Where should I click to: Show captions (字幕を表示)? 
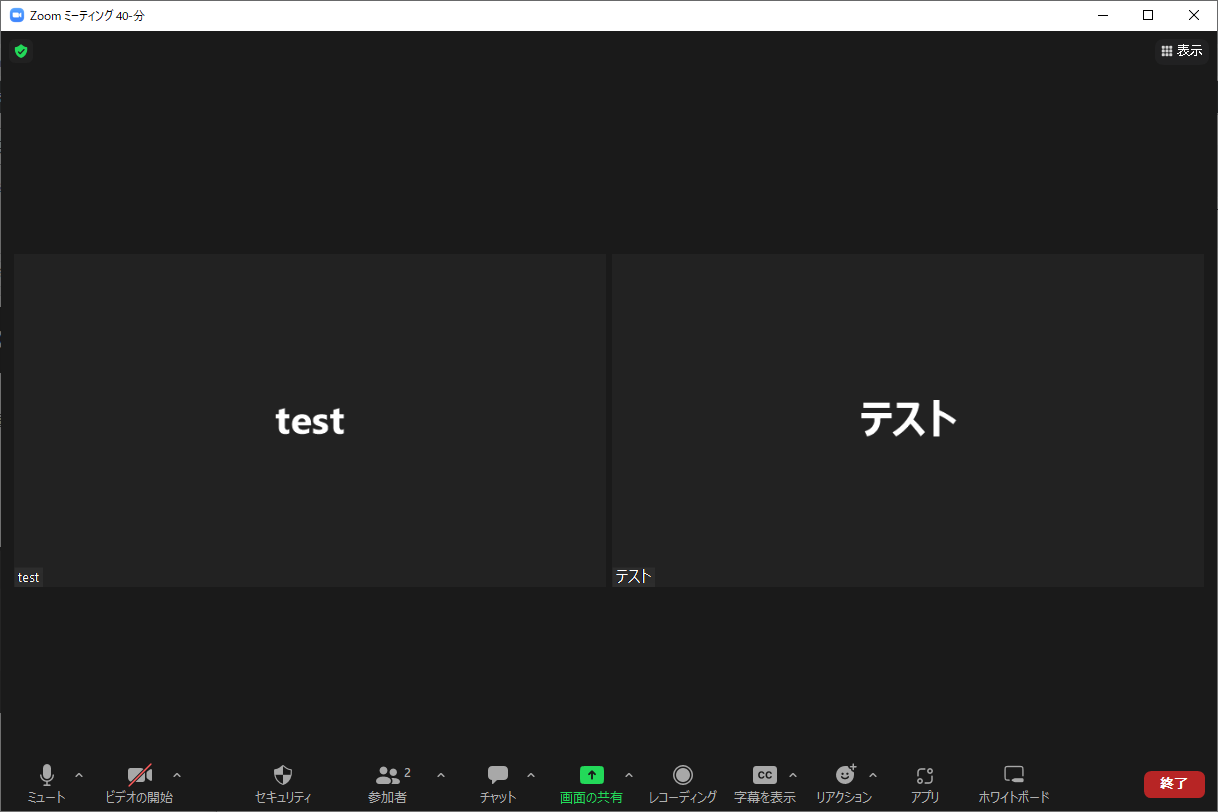(x=764, y=783)
